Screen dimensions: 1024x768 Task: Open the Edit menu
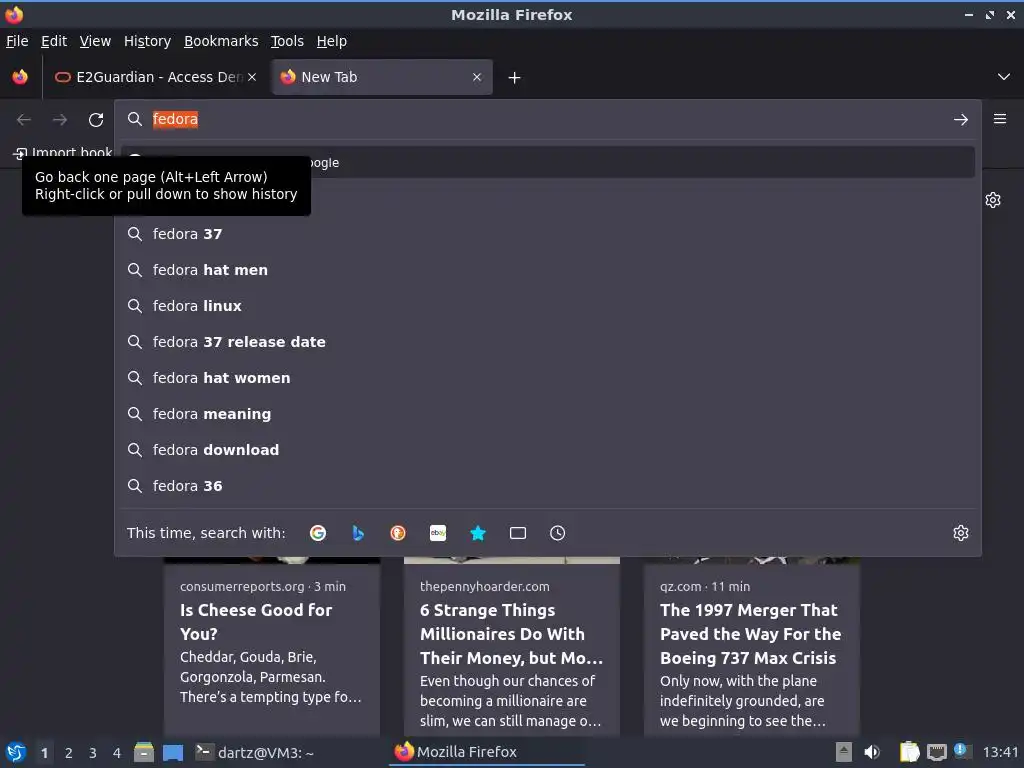(x=54, y=41)
